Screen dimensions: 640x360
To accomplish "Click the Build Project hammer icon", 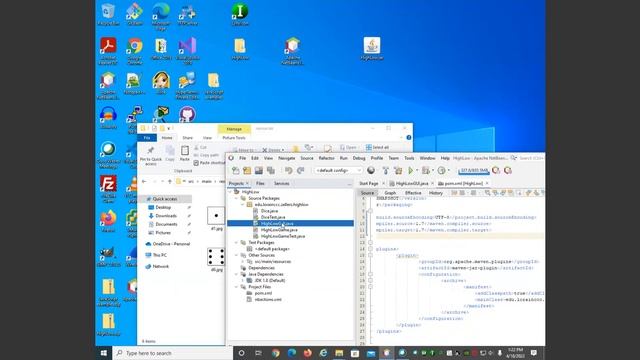I will pos(385,171).
